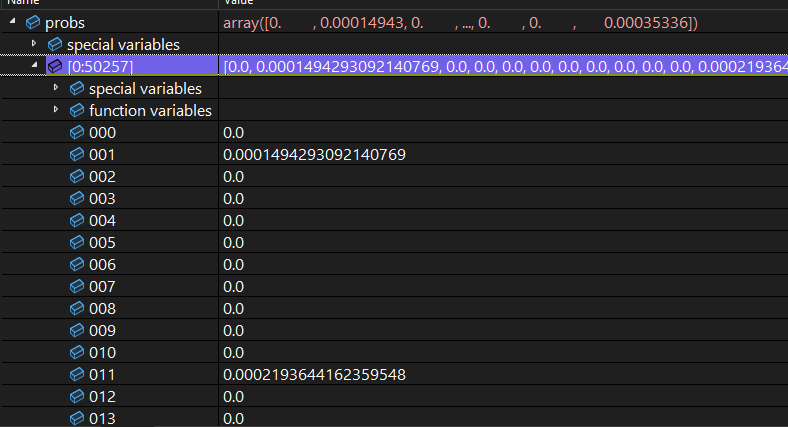Click the cube icon for element 000
Screen dimensions: 788x427
pyautogui.click(x=77, y=132)
